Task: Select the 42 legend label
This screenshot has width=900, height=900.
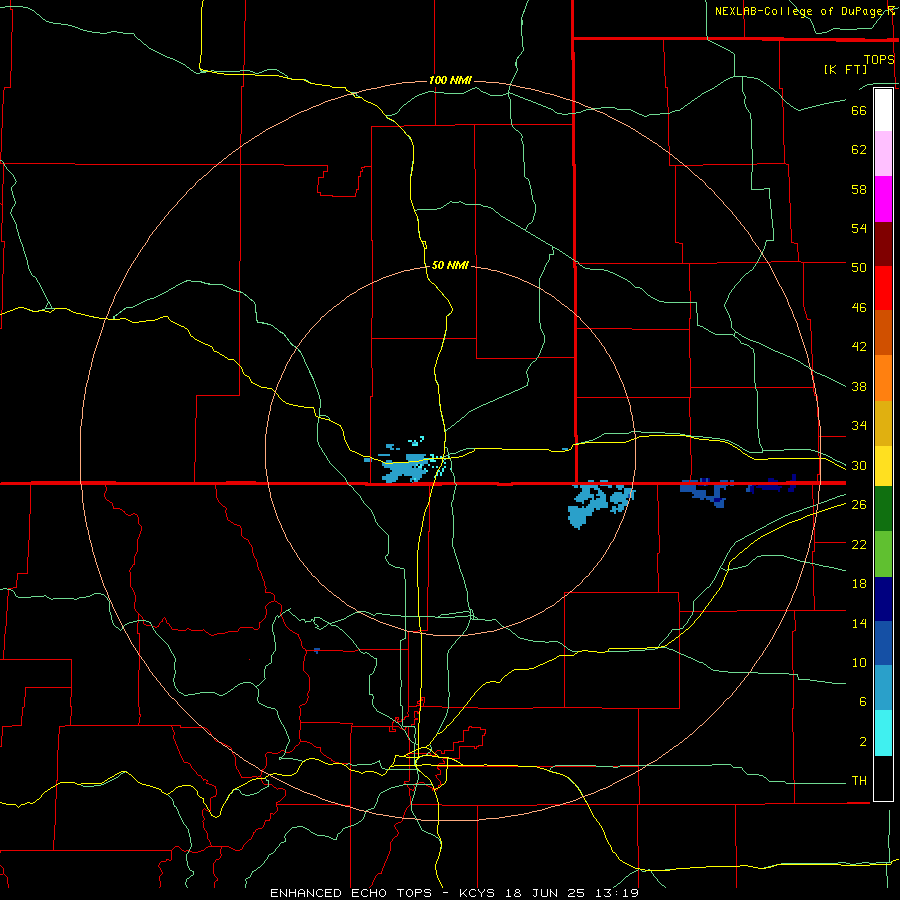Action: [x=859, y=347]
